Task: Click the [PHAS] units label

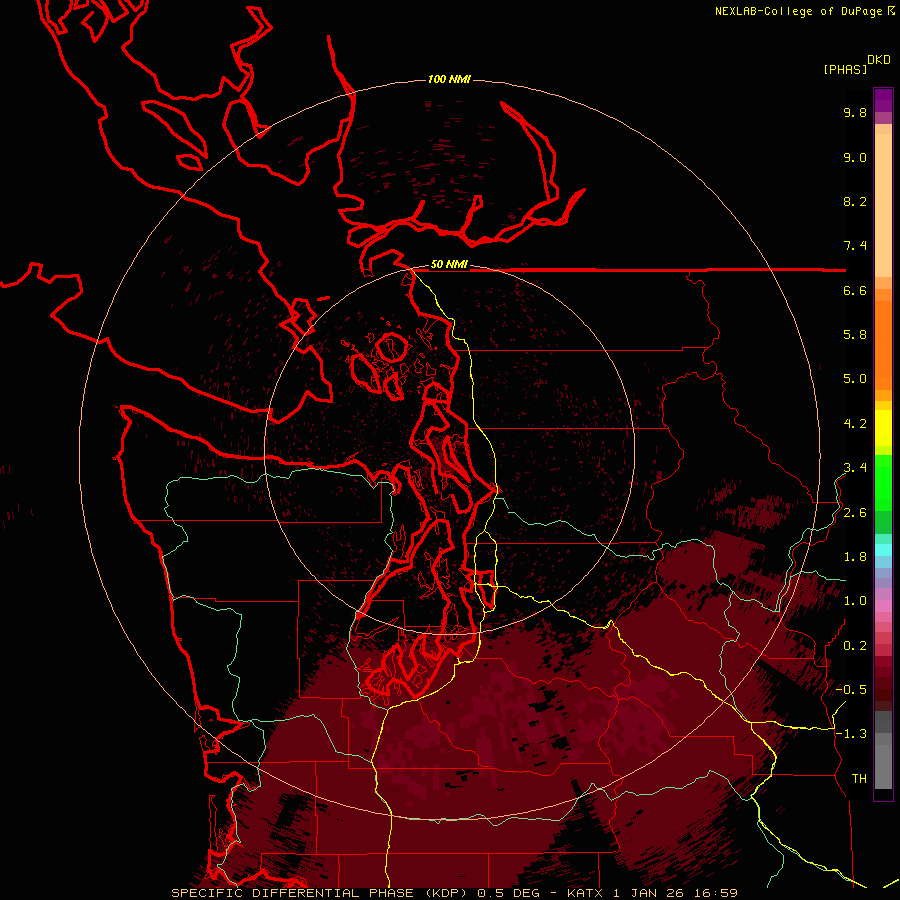Action: (x=845, y=70)
